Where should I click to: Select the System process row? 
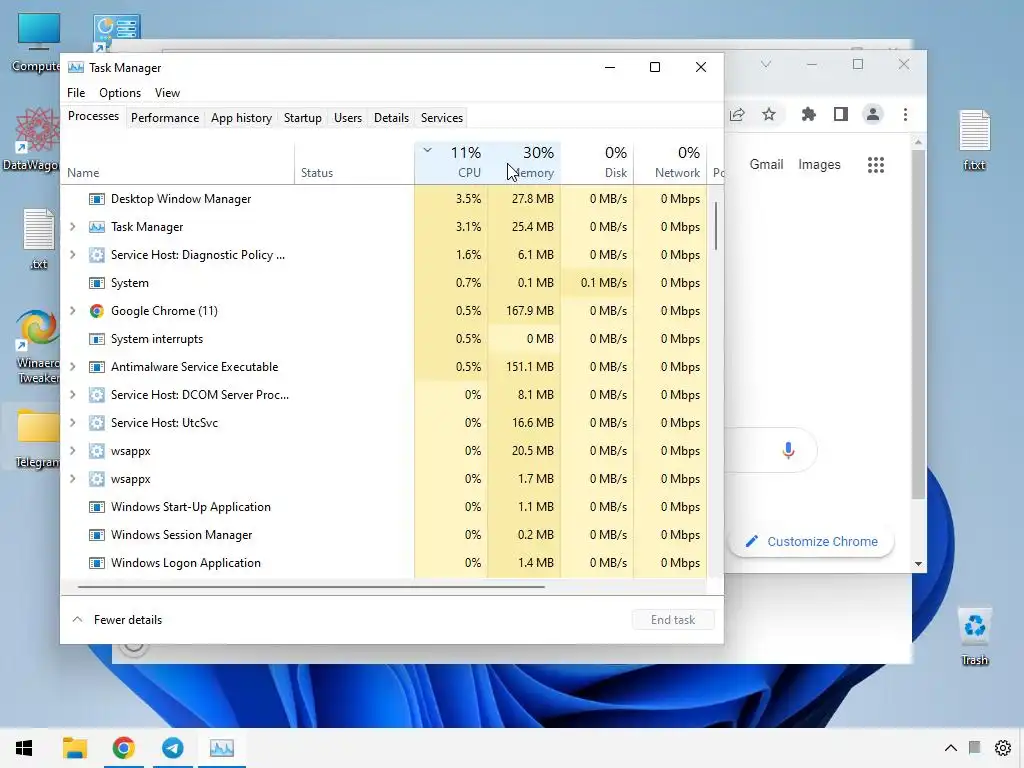(384, 283)
